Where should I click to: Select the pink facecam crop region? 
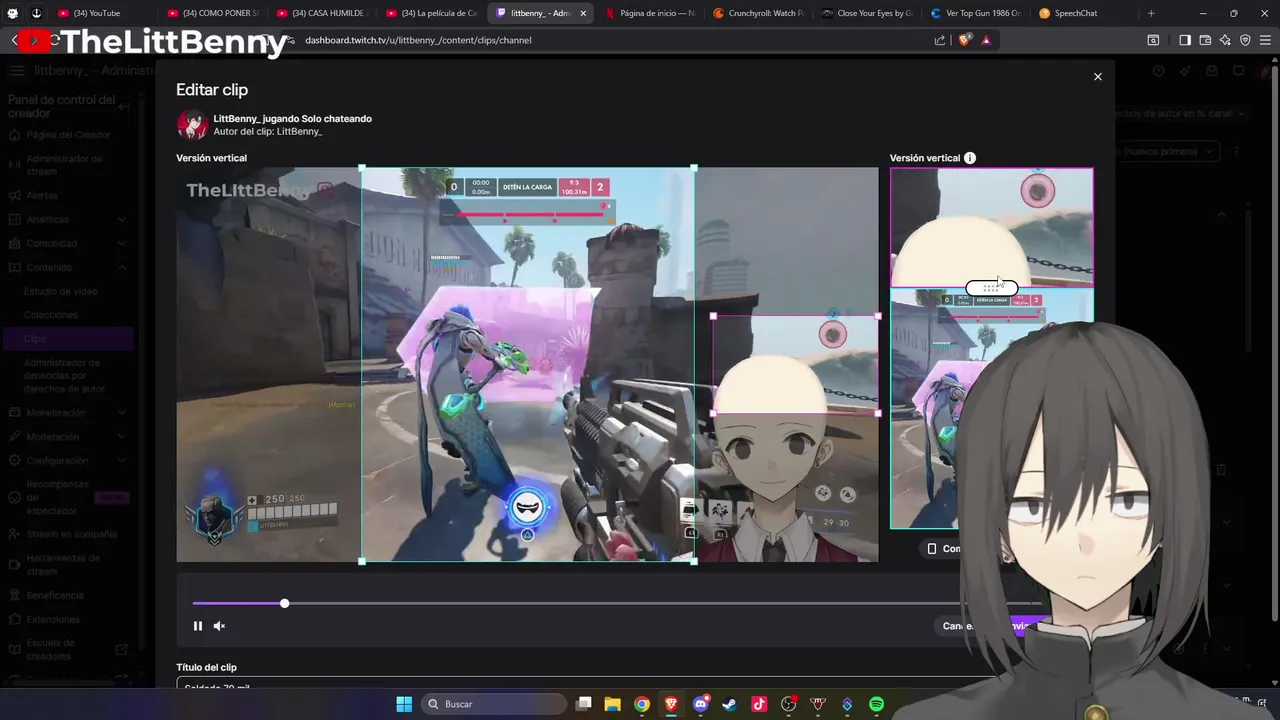coord(795,364)
